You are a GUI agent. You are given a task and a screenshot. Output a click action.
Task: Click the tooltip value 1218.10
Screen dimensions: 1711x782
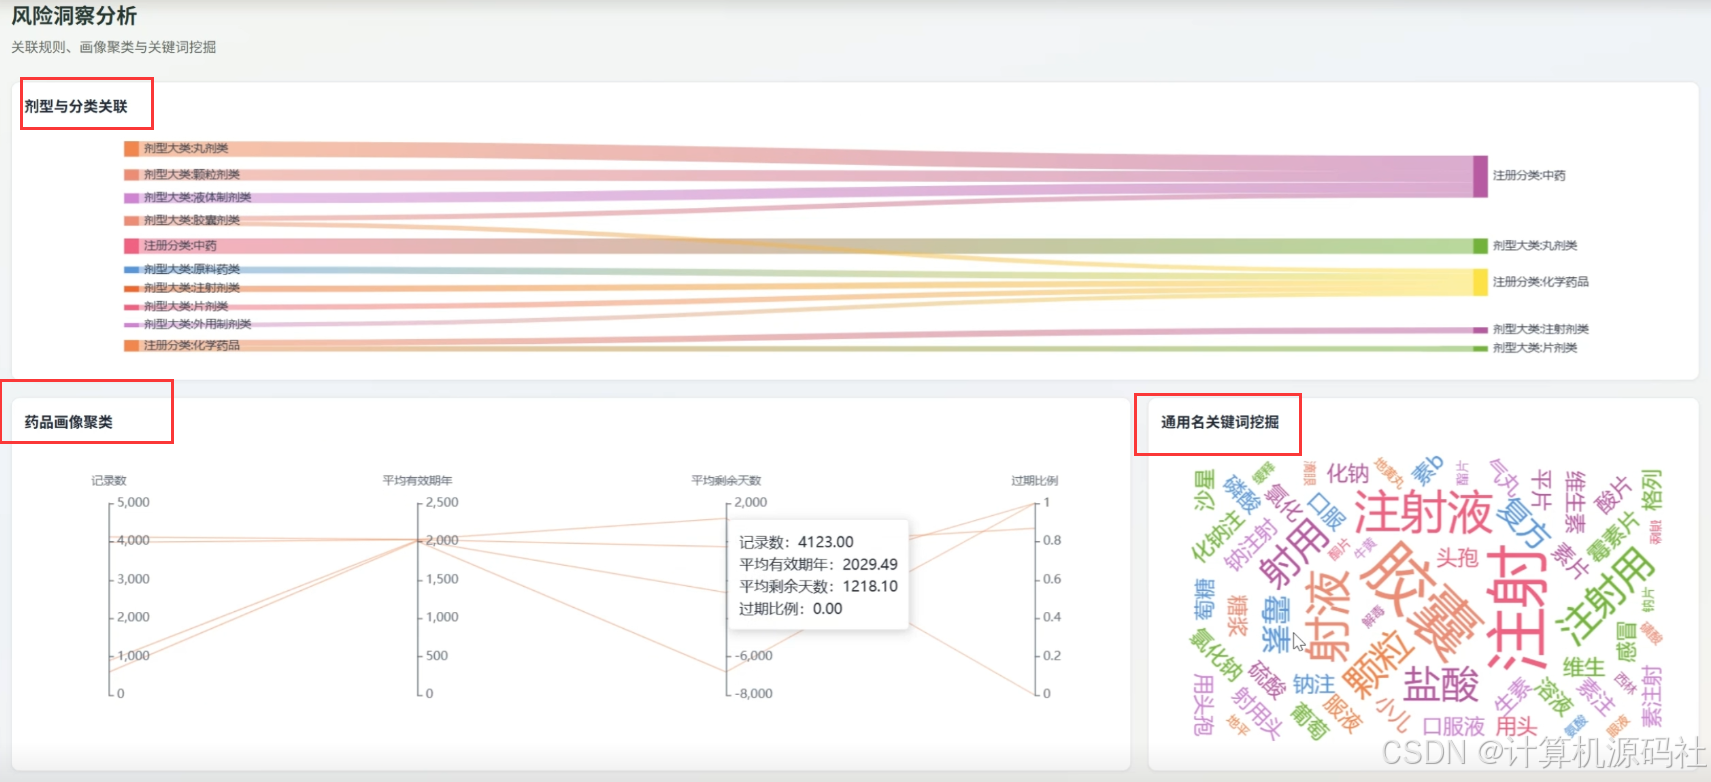click(x=870, y=586)
